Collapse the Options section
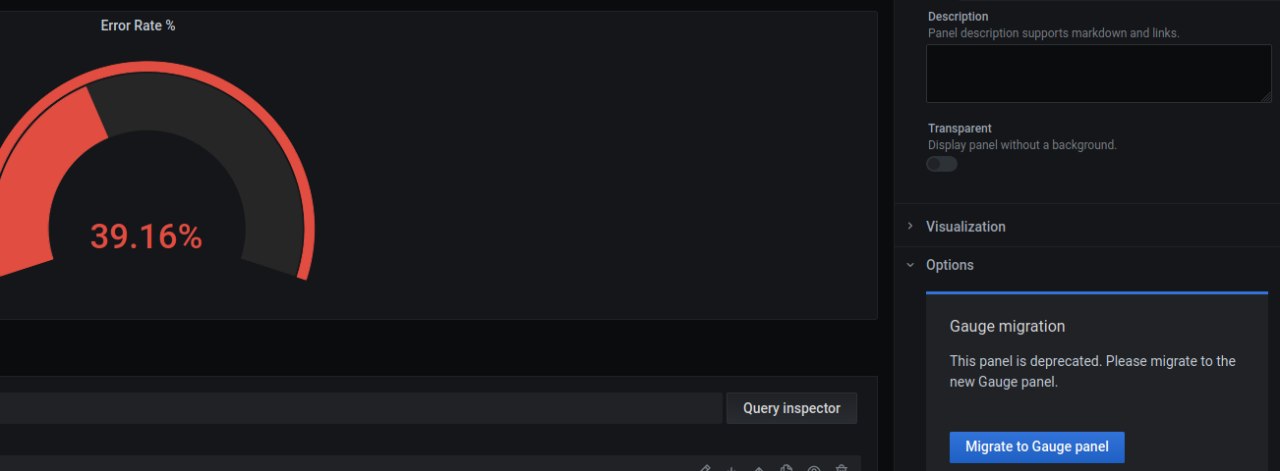This screenshot has height=471, width=1280. click(x=1087, y=265)
